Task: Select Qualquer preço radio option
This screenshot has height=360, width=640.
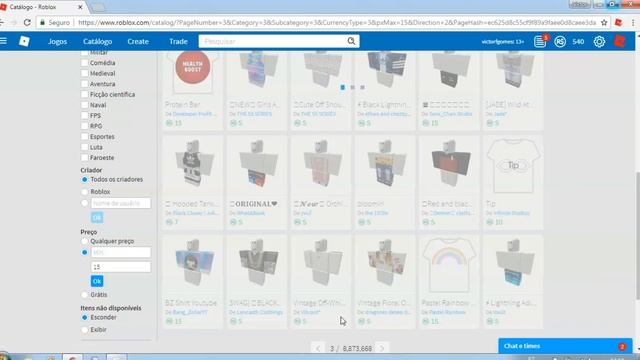Action: [84, 241]
